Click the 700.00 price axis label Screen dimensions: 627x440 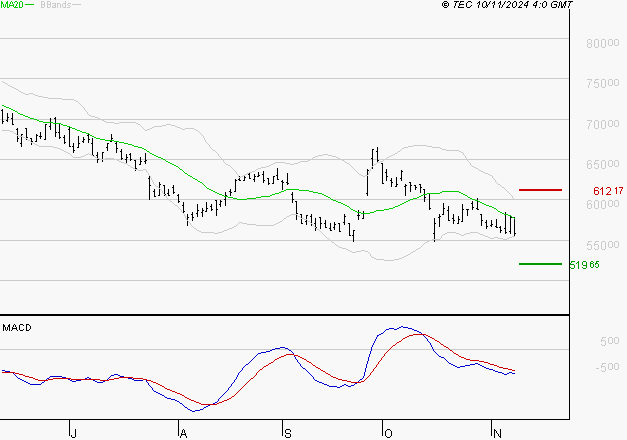603,124
